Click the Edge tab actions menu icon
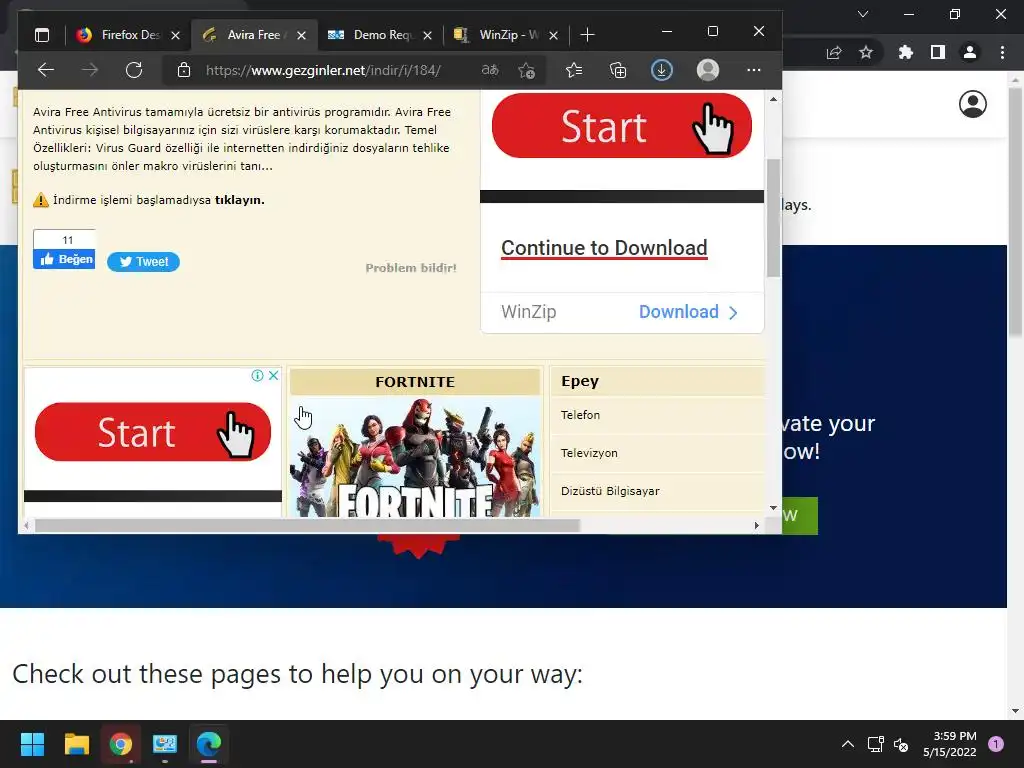 [x=42, y=35]
